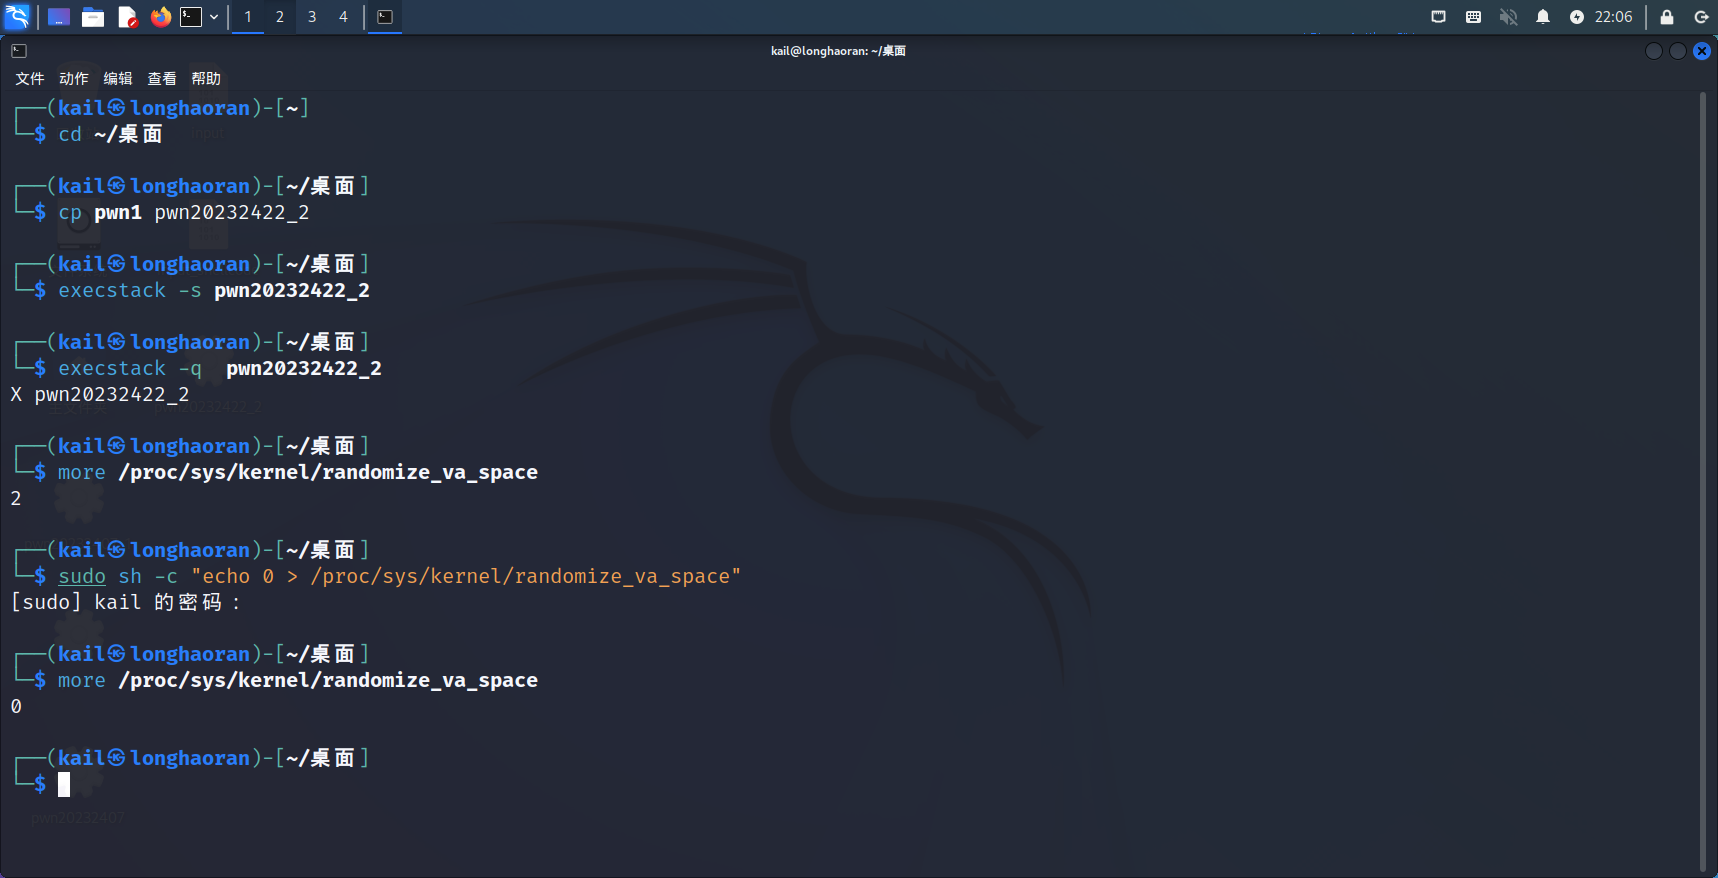The height and width of the screenshot is (878, 1718).
Task: Click the terminal cursor at last prompt
Action: point(64,784)
